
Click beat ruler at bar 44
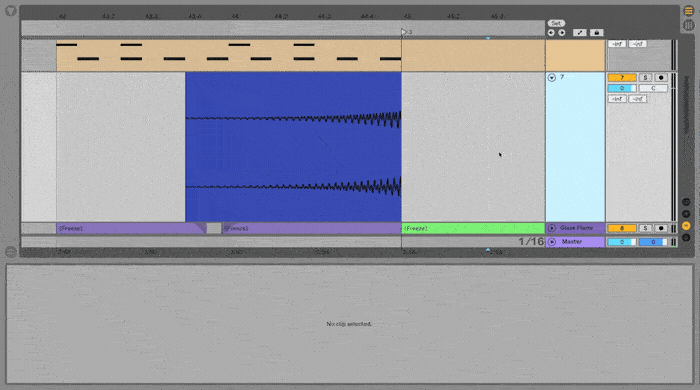(235, 16)
